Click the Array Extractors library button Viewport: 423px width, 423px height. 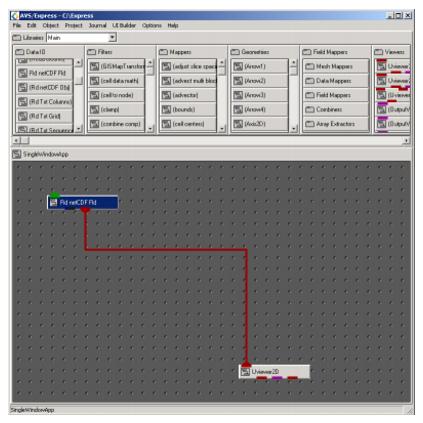click(x=336, y=124)
